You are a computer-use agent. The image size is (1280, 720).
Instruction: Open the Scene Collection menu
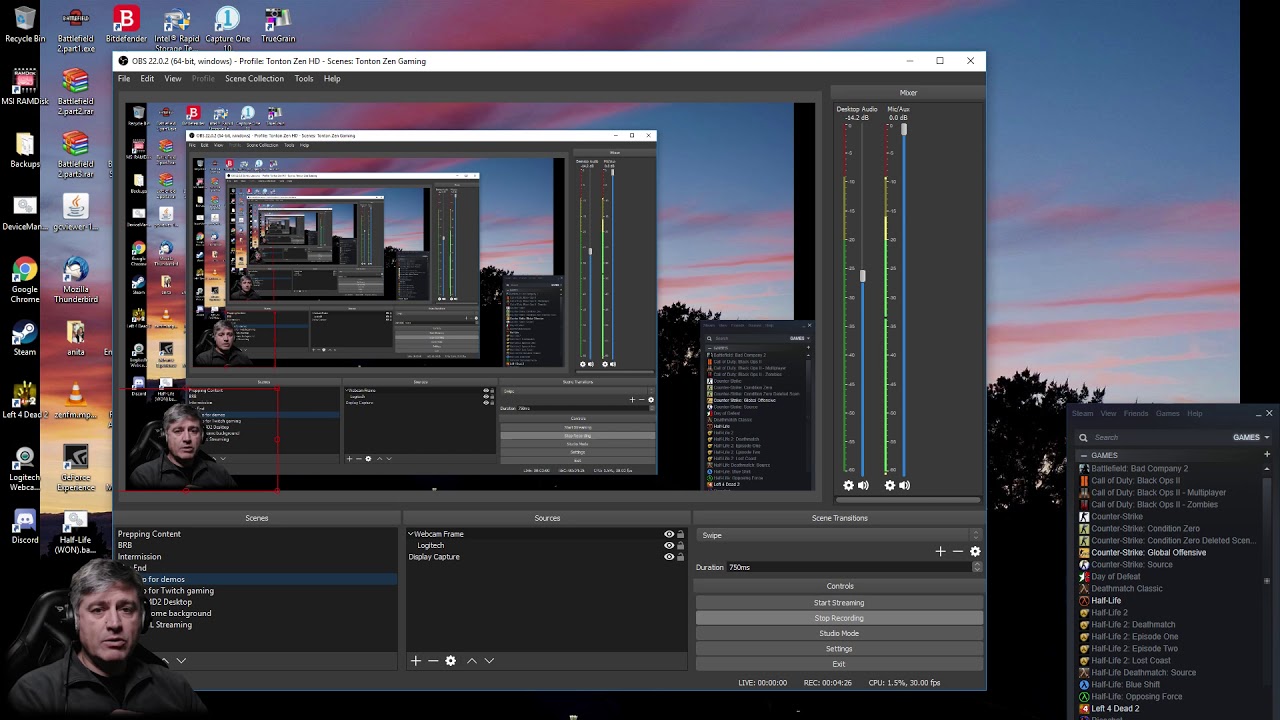[254, 79]
